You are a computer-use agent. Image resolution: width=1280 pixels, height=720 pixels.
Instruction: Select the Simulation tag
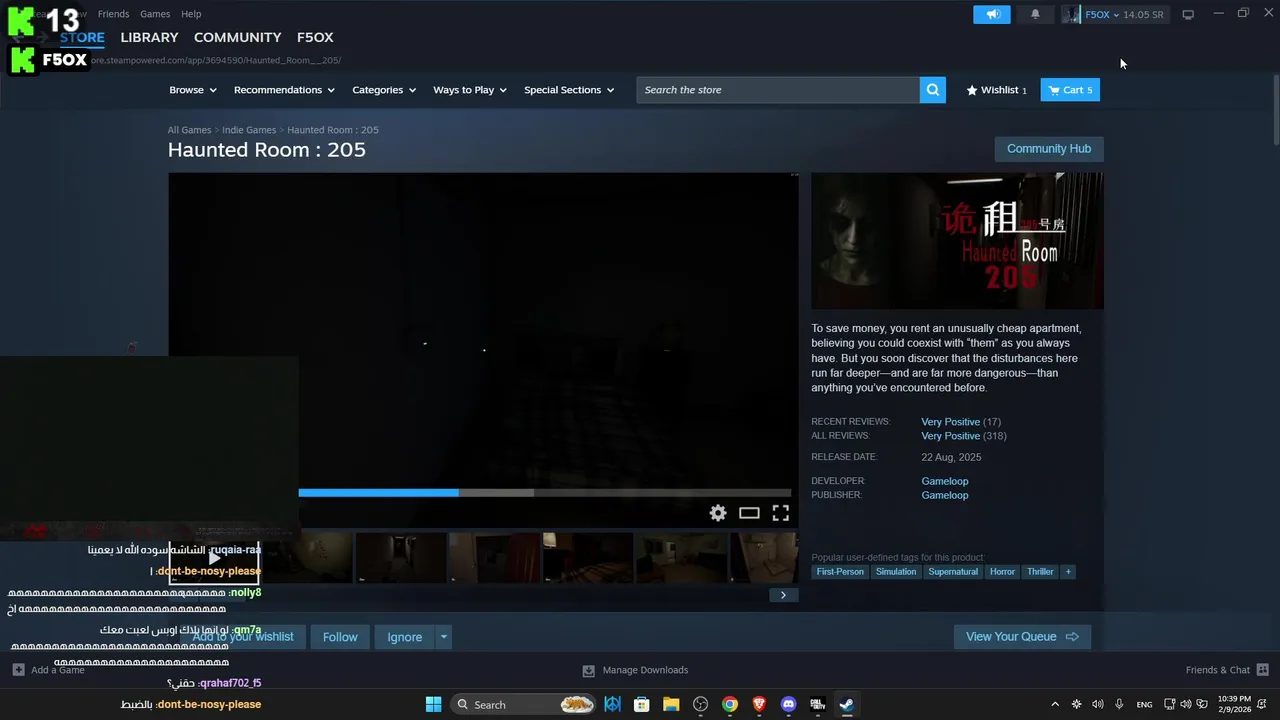(x=896, y=572)
